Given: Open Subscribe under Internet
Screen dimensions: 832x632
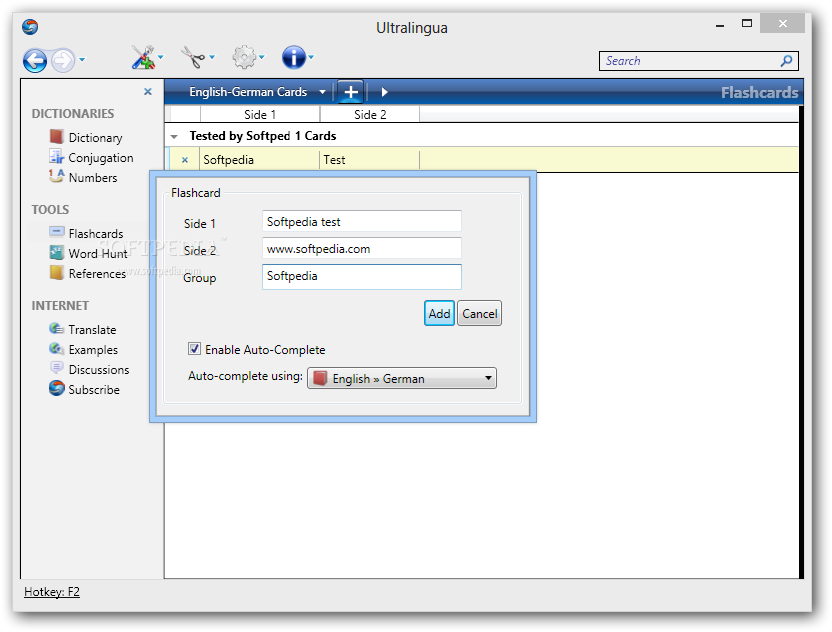Looking at the screenshot, I should click(x=84, y=389).
